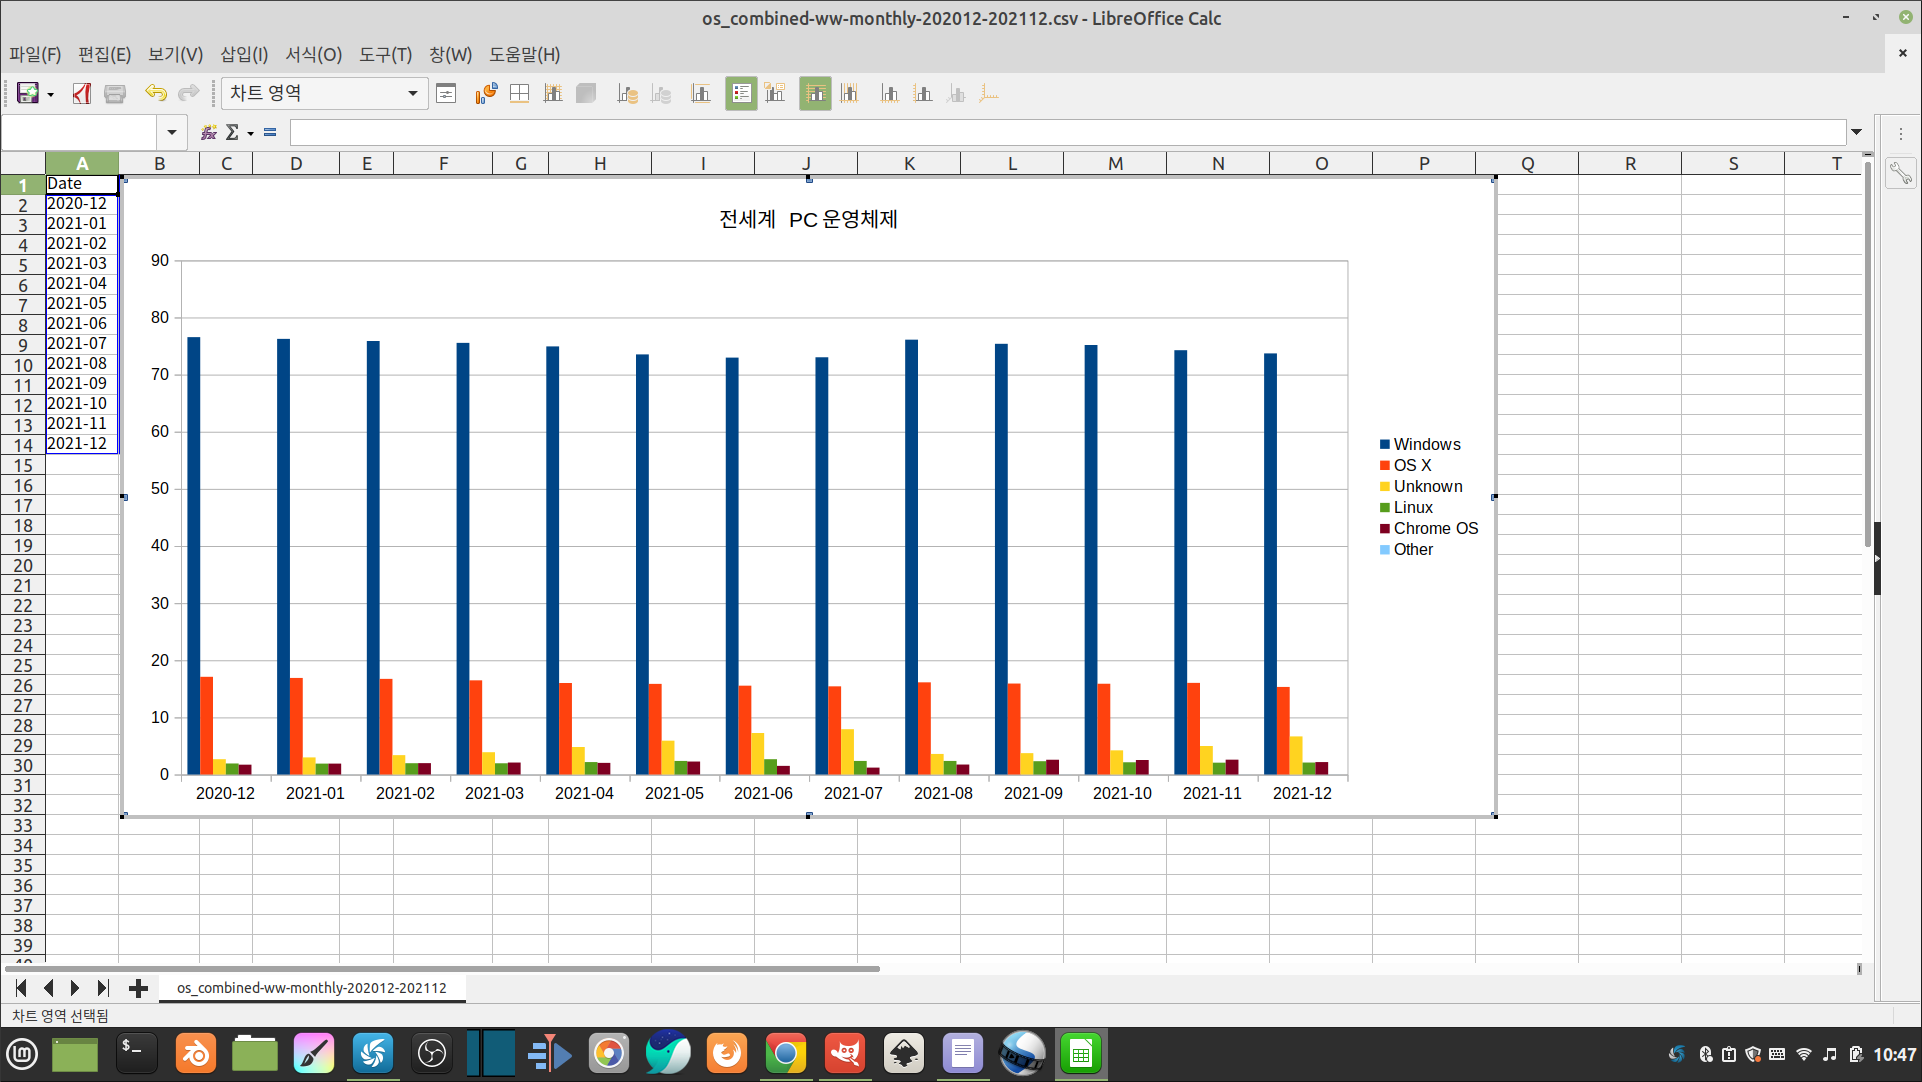Open Format Selection dialog icon
The height and width of the screenshot is (1082, 1922).
(446, 93)
